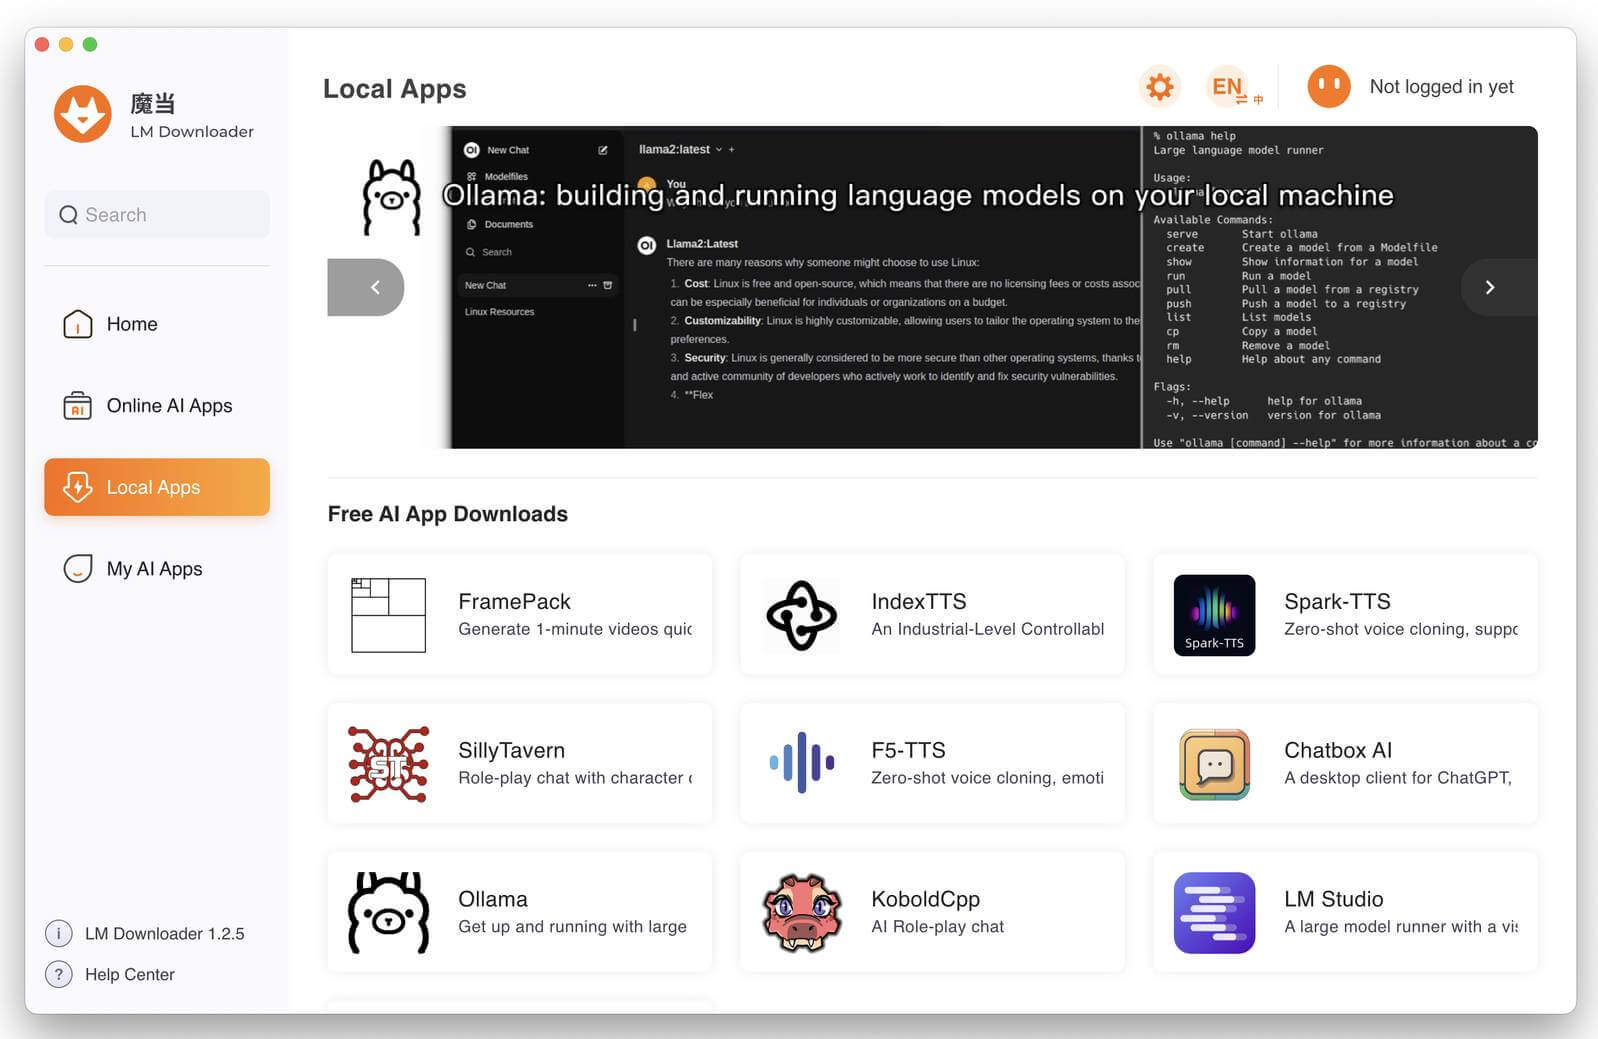Open the F5-TTS app title
1598x1039 pixels.
[908, 750]
